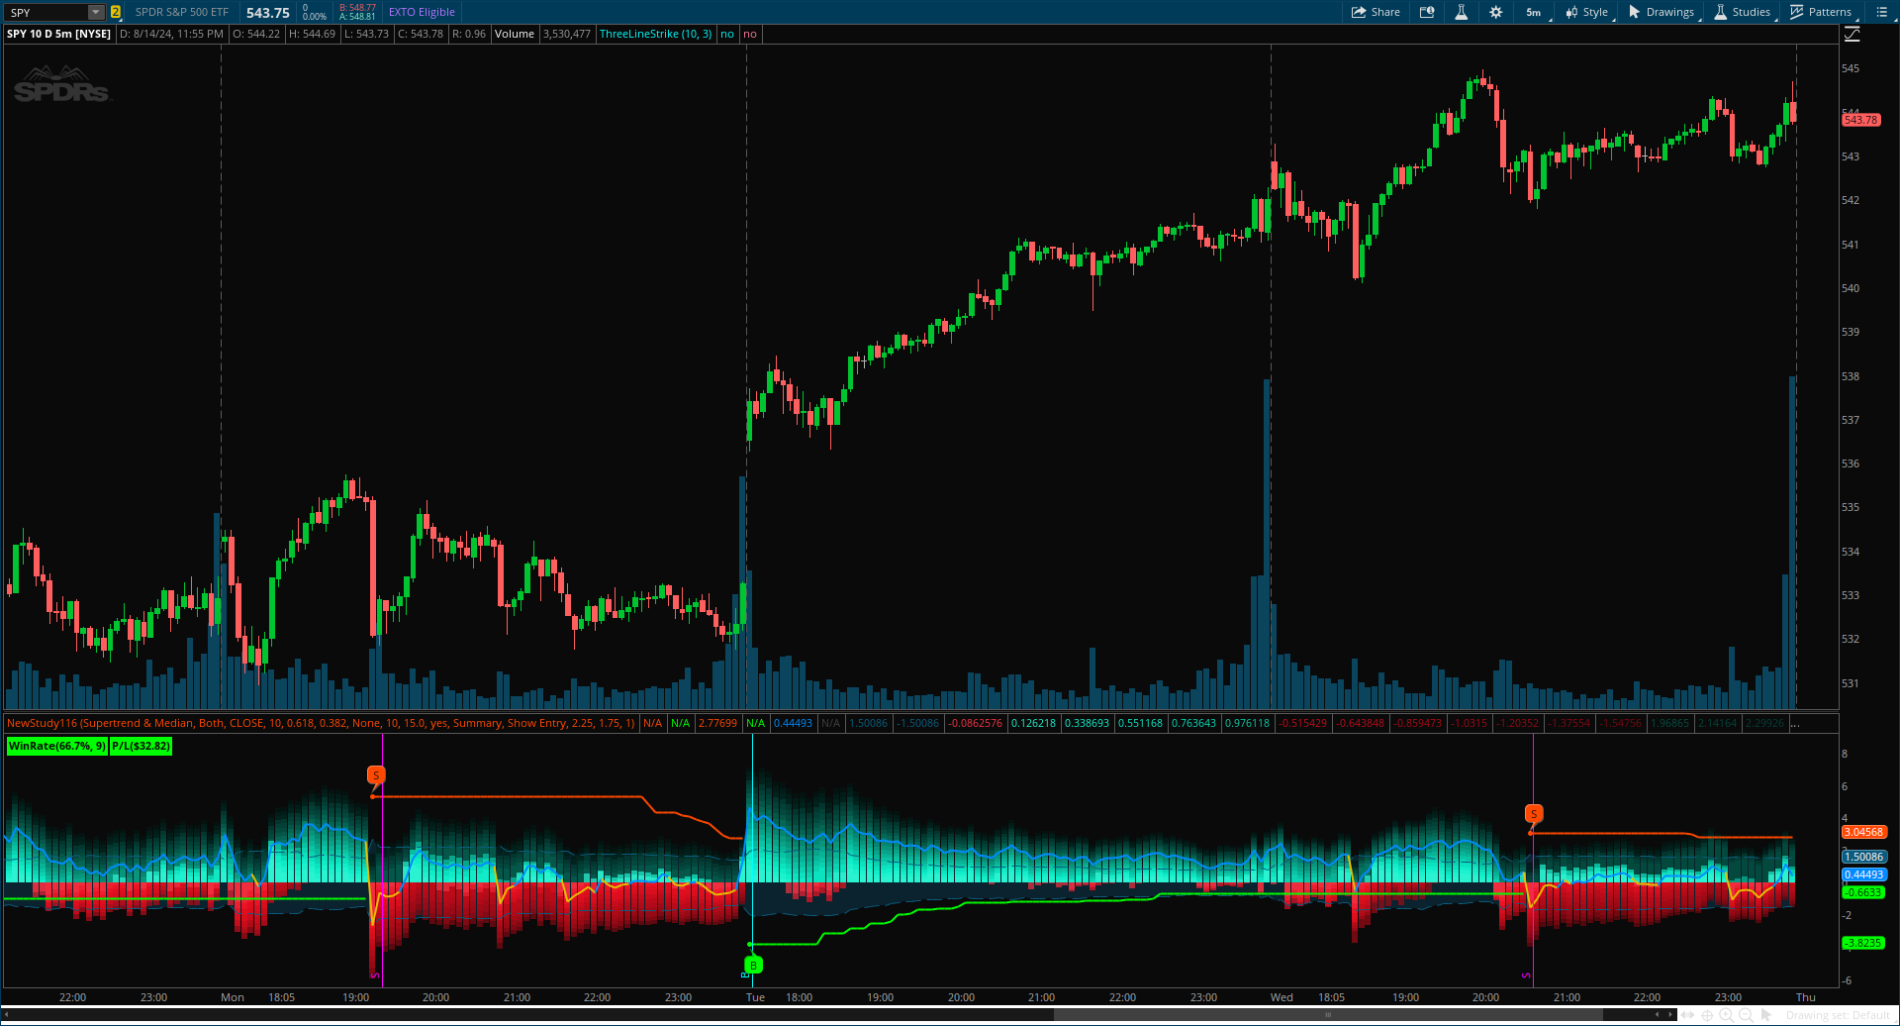Viewport: 1900px width, 1026px height.
Task: Click the pointer tool icon at bottom
Action: 1766,1015
